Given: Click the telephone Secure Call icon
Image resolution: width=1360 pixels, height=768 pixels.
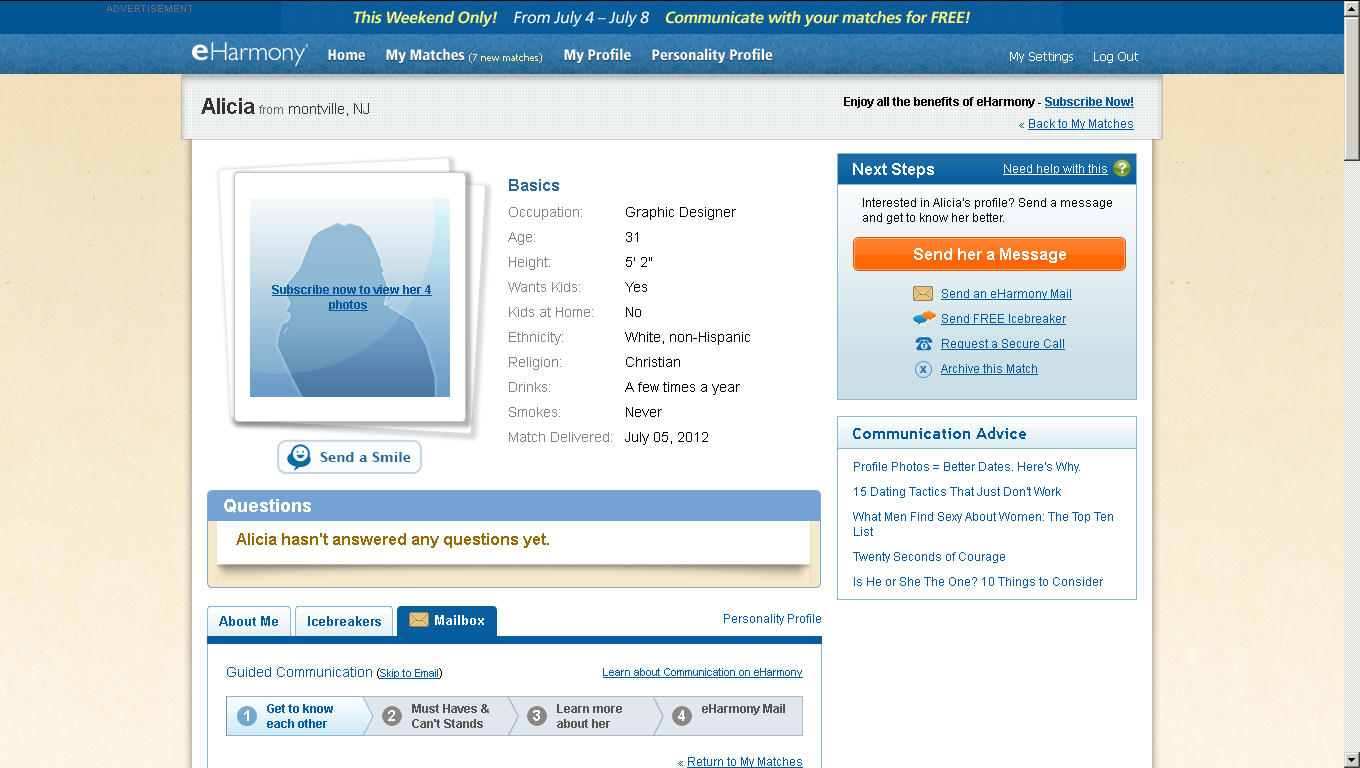Looking at the screenshot, I should (924, 344).
